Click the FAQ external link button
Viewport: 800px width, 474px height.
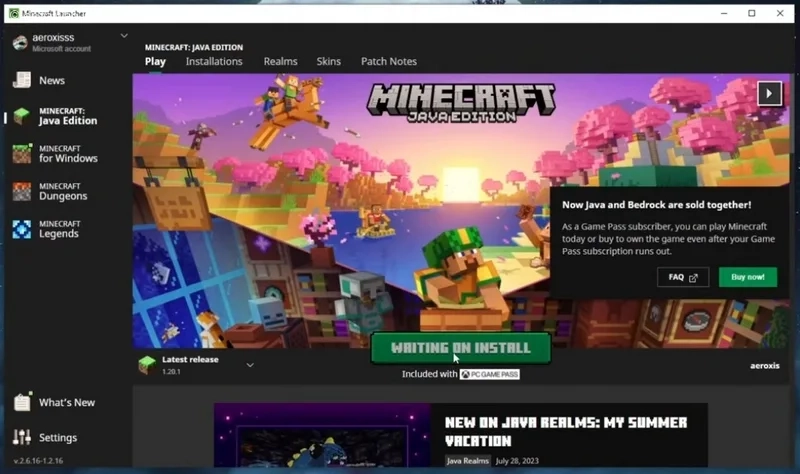click(683, 277)
